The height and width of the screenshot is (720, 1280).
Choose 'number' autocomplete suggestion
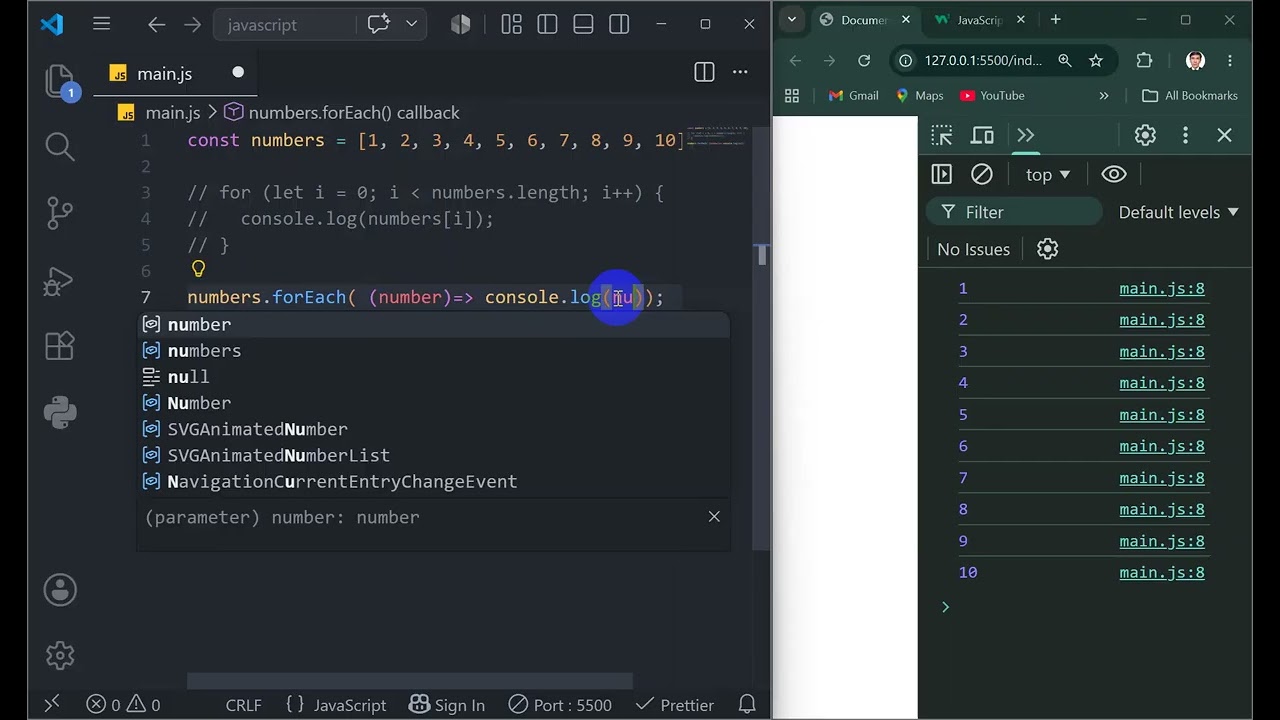point(433,324)
